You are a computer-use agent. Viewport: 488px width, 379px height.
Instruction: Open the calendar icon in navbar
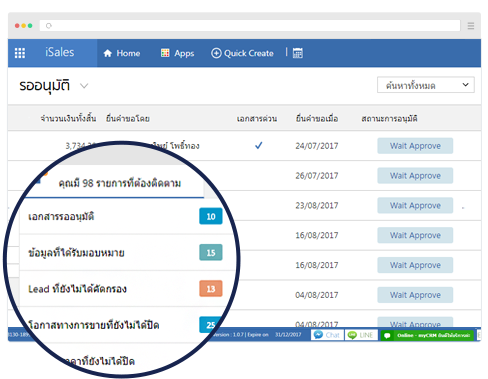[x=298, y=53]
